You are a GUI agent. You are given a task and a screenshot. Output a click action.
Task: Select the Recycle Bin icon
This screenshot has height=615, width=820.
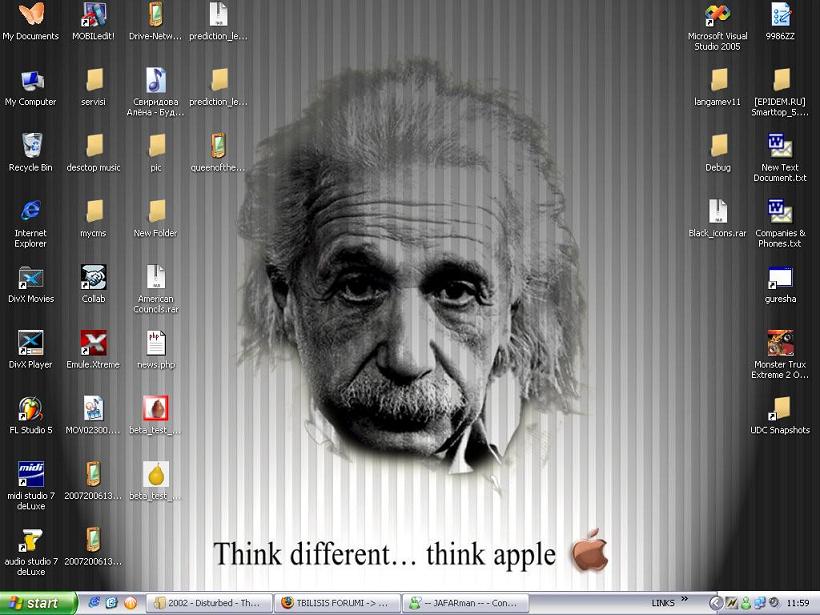pos(31,146)
